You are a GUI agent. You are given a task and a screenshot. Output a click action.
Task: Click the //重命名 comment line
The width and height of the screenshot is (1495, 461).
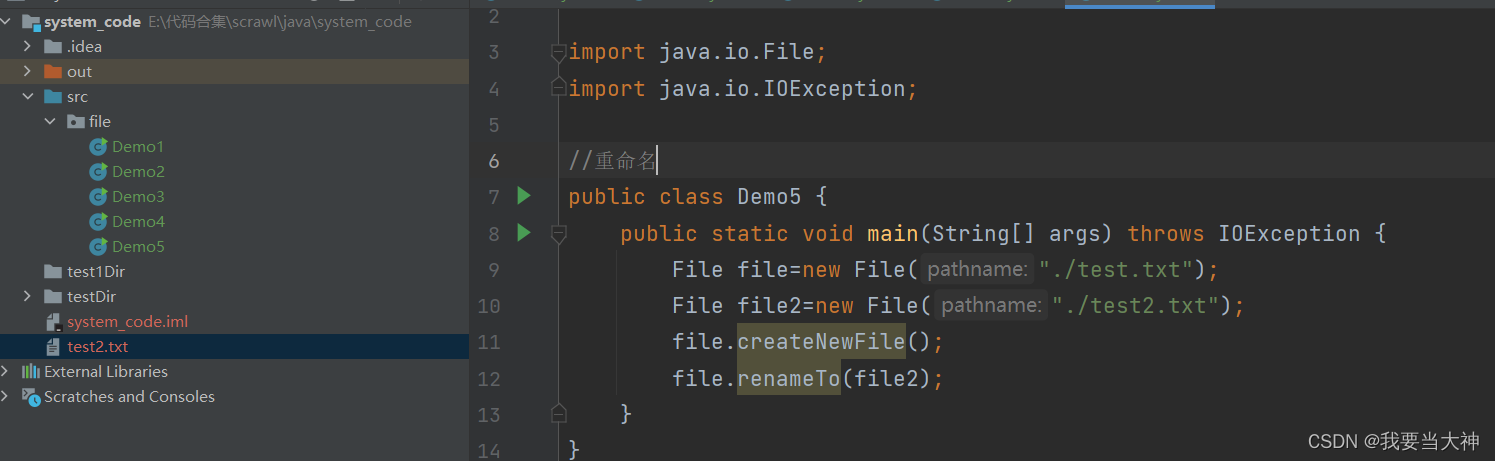[612, 160]
